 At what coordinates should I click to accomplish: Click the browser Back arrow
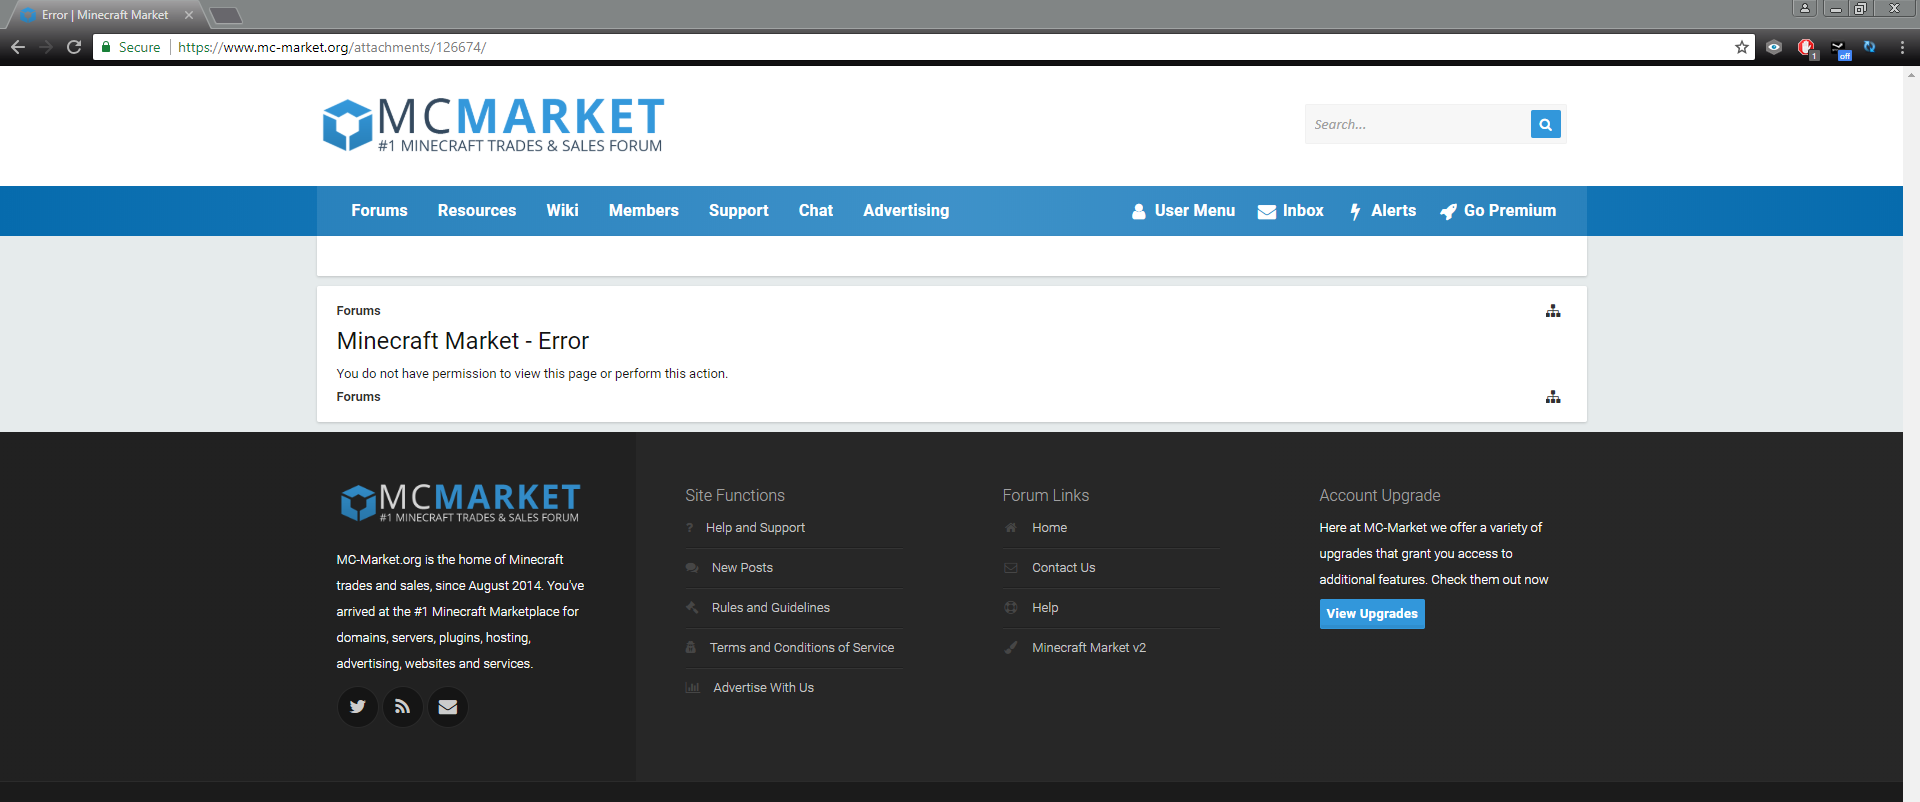pos(18,47)
